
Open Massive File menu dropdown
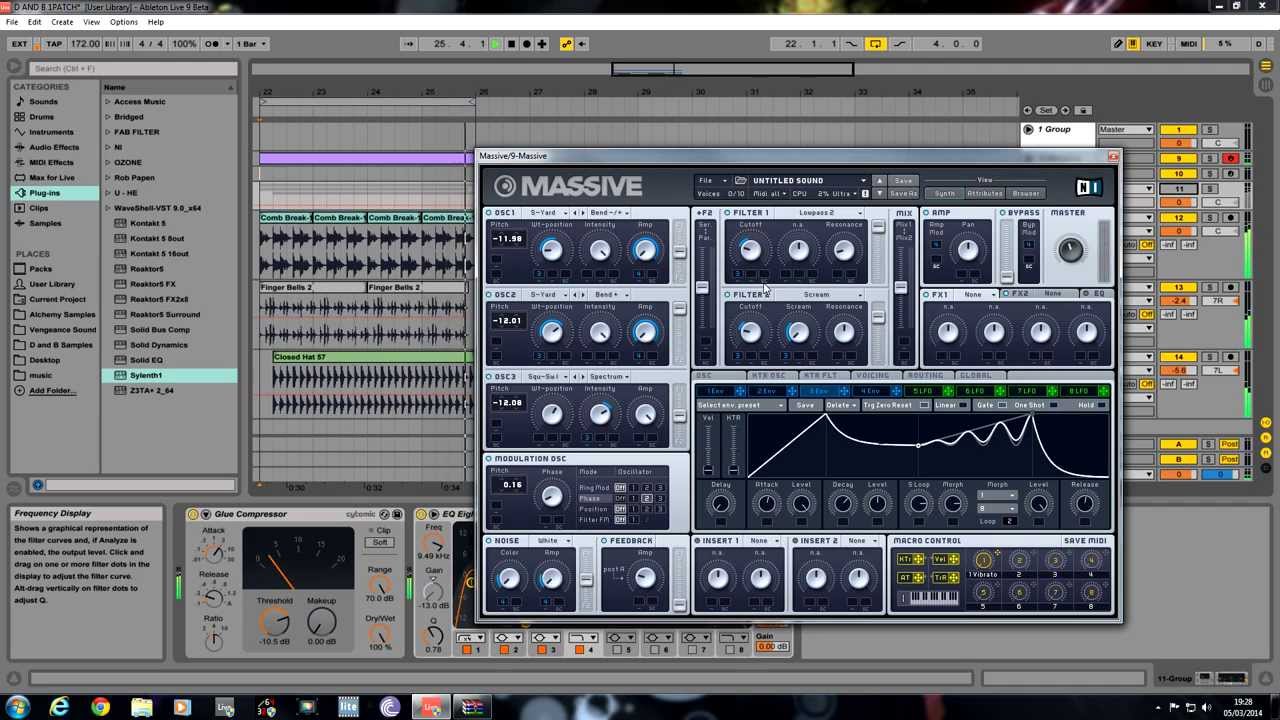[711, 181]
